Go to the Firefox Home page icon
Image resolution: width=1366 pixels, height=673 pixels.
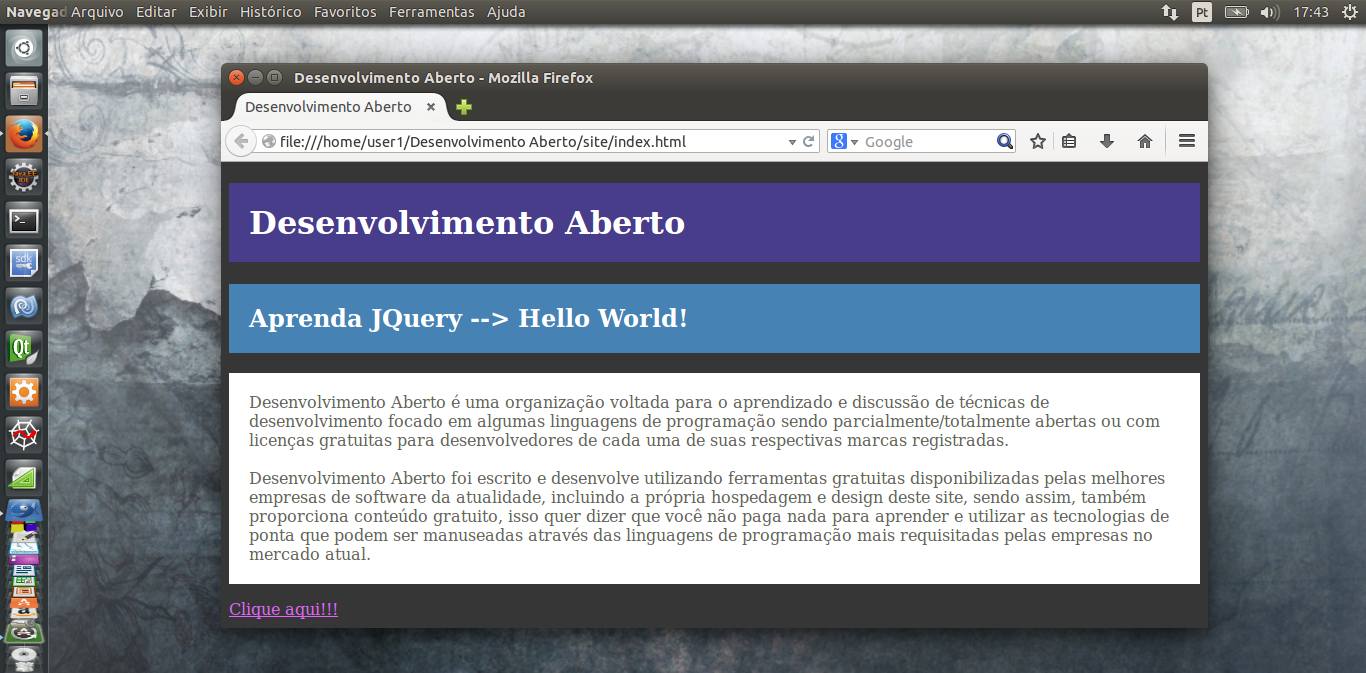[1145, 142]
